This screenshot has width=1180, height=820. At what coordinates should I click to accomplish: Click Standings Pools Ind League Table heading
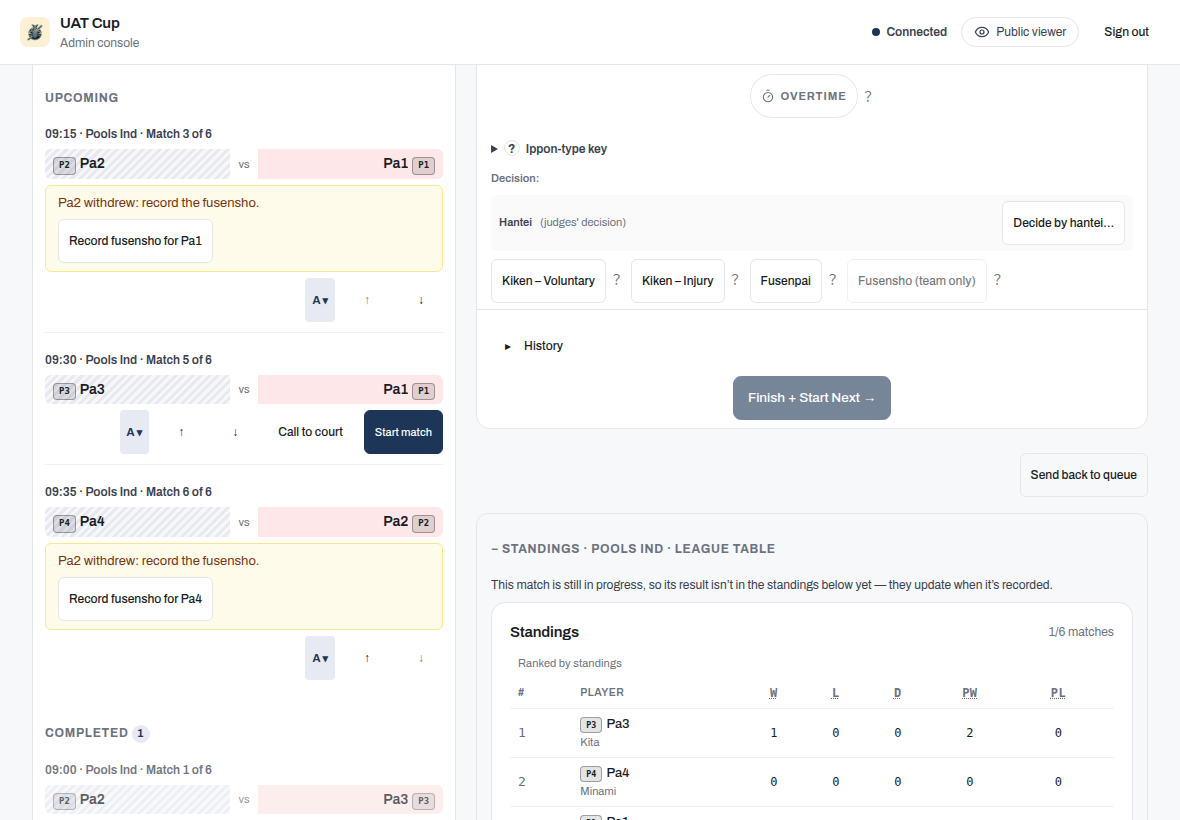[x=633, y=548]
